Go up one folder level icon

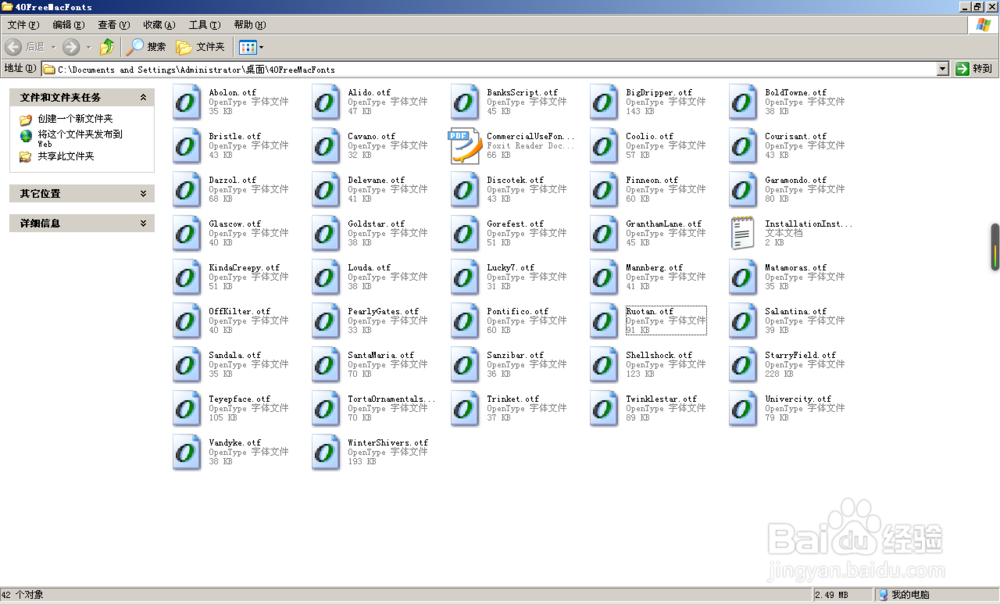107,47
